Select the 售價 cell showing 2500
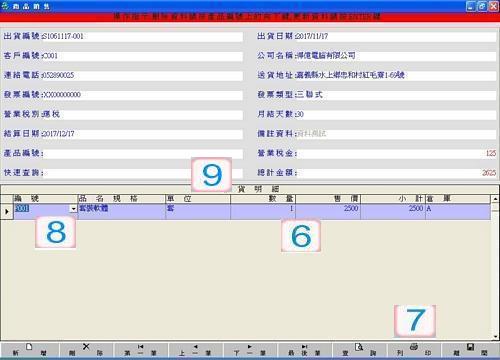 pyautogui.click(x=328, y=211)
